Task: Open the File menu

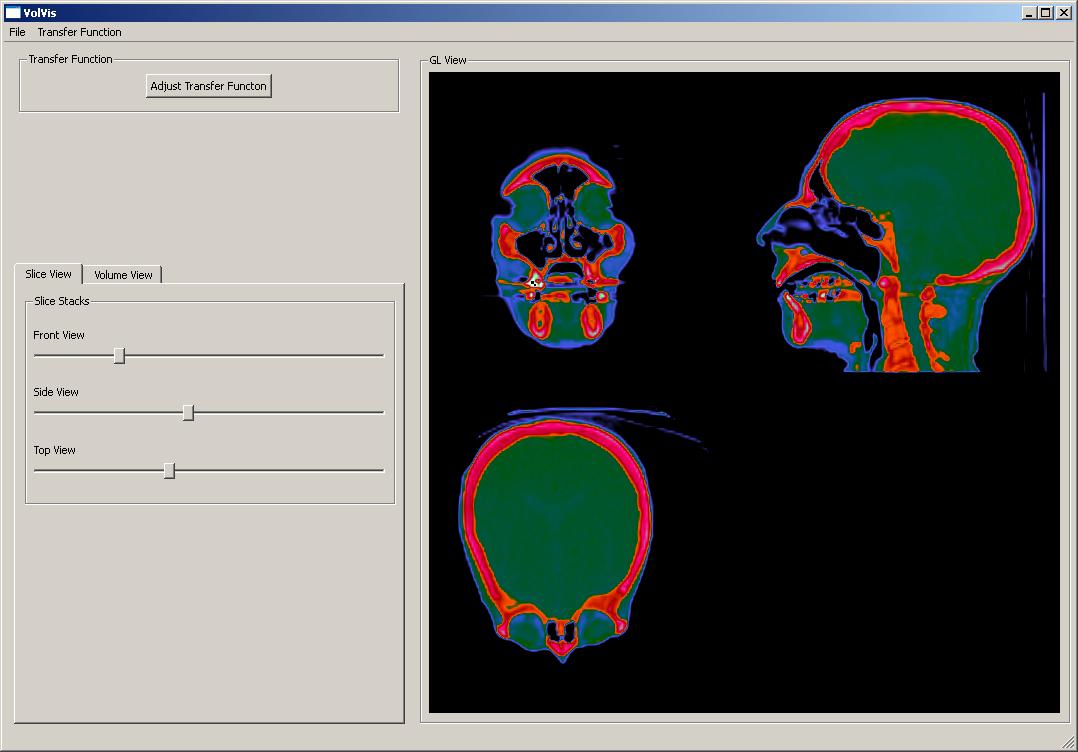Action: [x=17, y=32]
